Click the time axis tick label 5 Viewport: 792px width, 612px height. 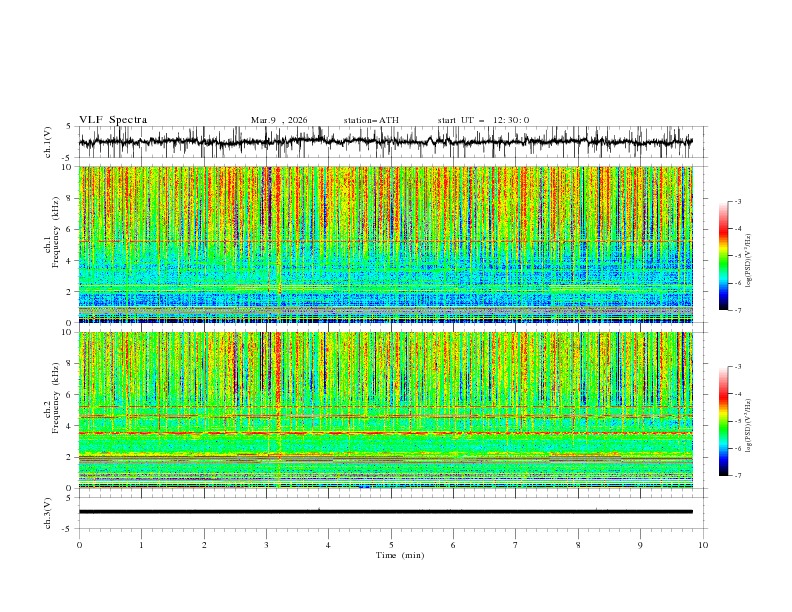pos(391,545)
